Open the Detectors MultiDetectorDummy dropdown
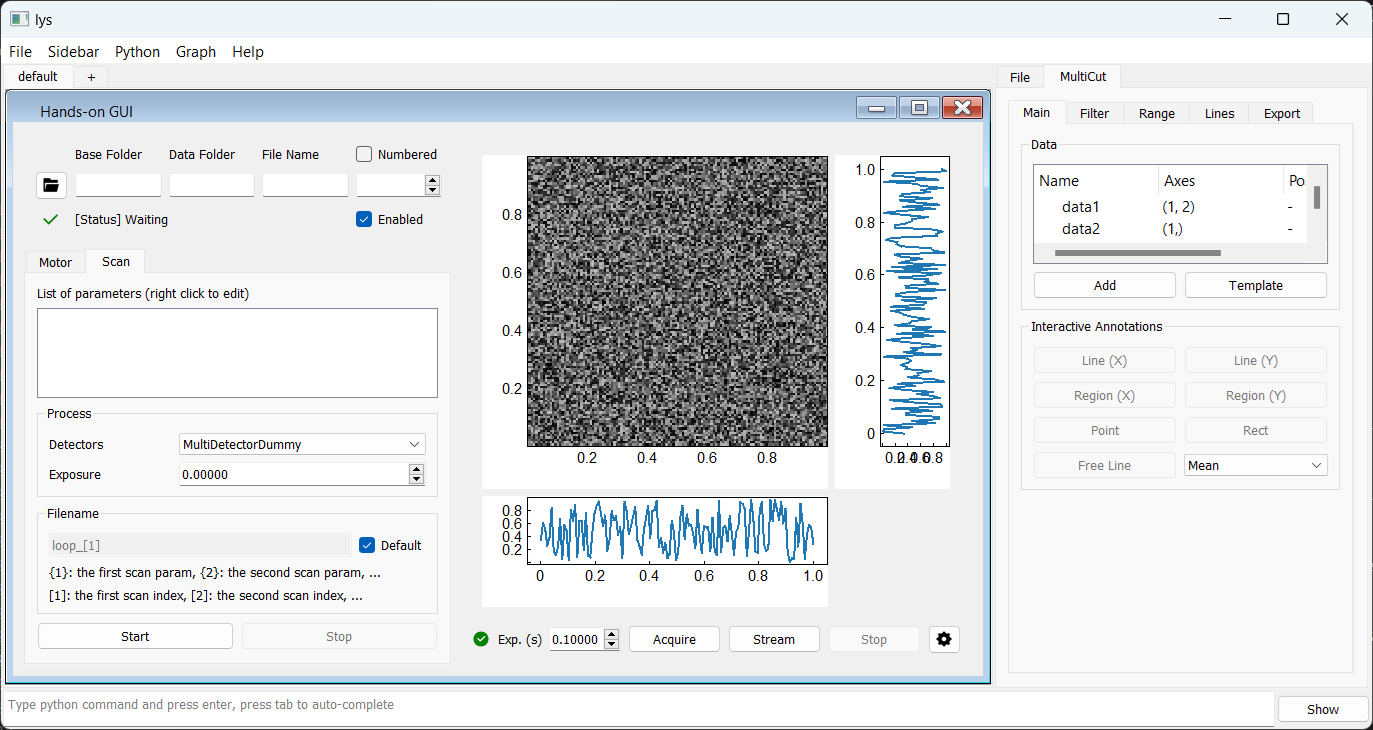Viewport: 1373px width, 730px height. (302, 444)
